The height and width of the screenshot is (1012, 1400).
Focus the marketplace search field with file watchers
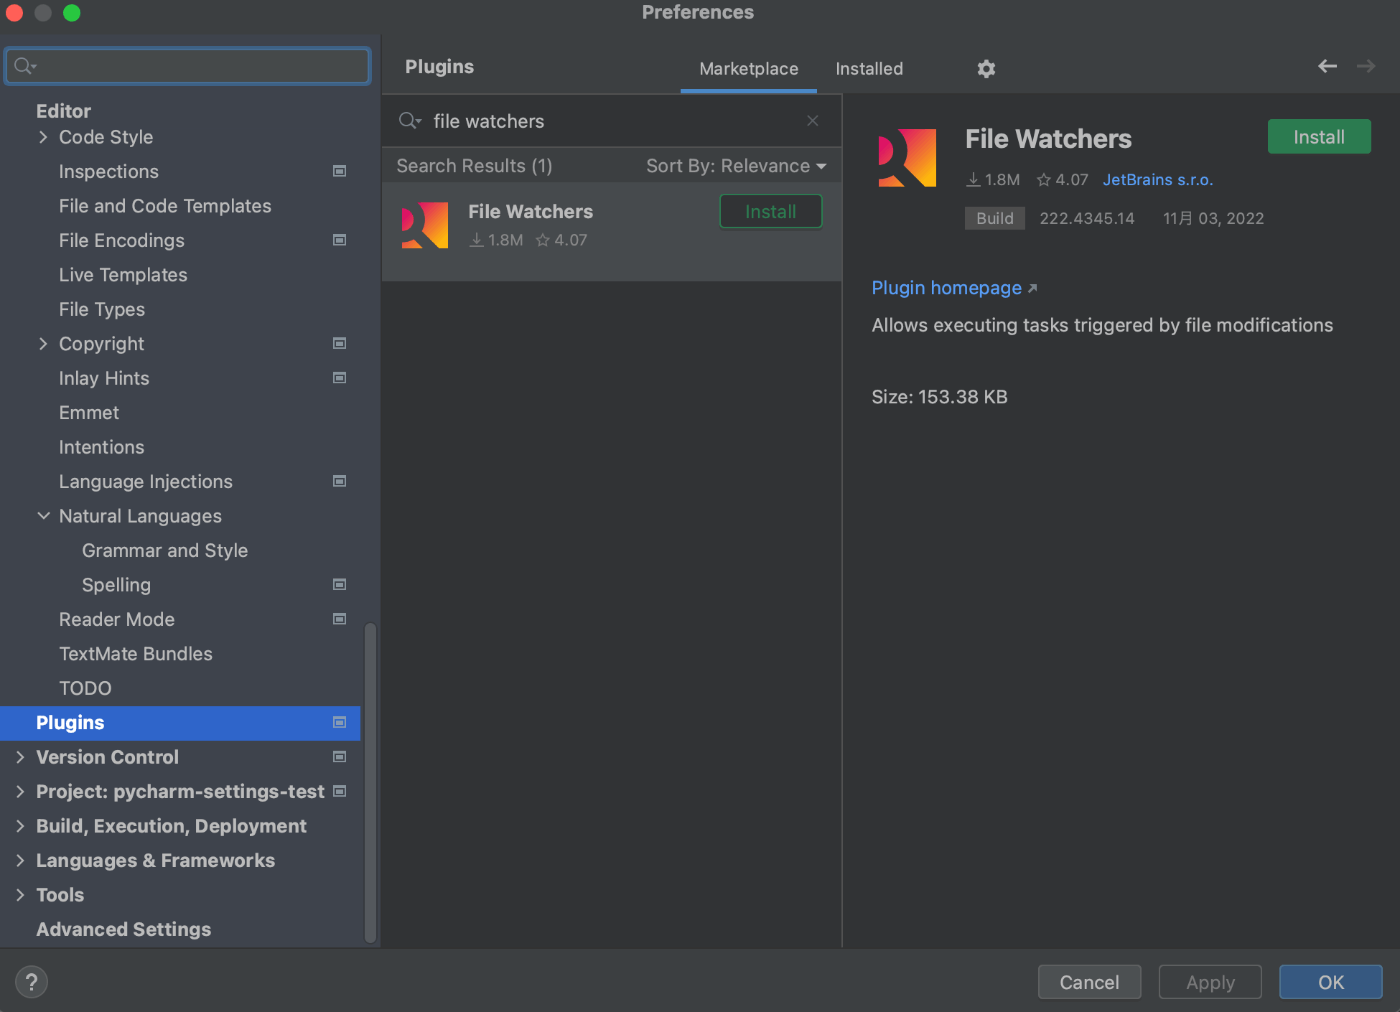(610, 121)
